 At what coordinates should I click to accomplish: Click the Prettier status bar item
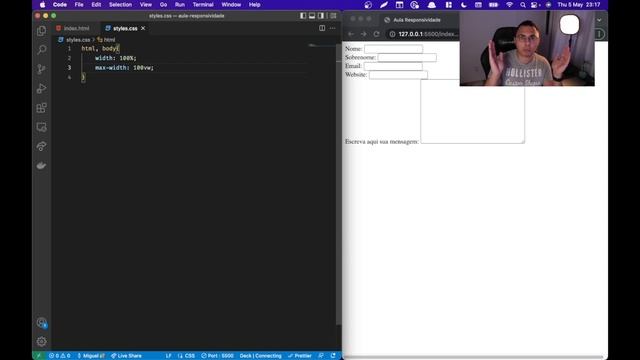[x=300, y=356]
